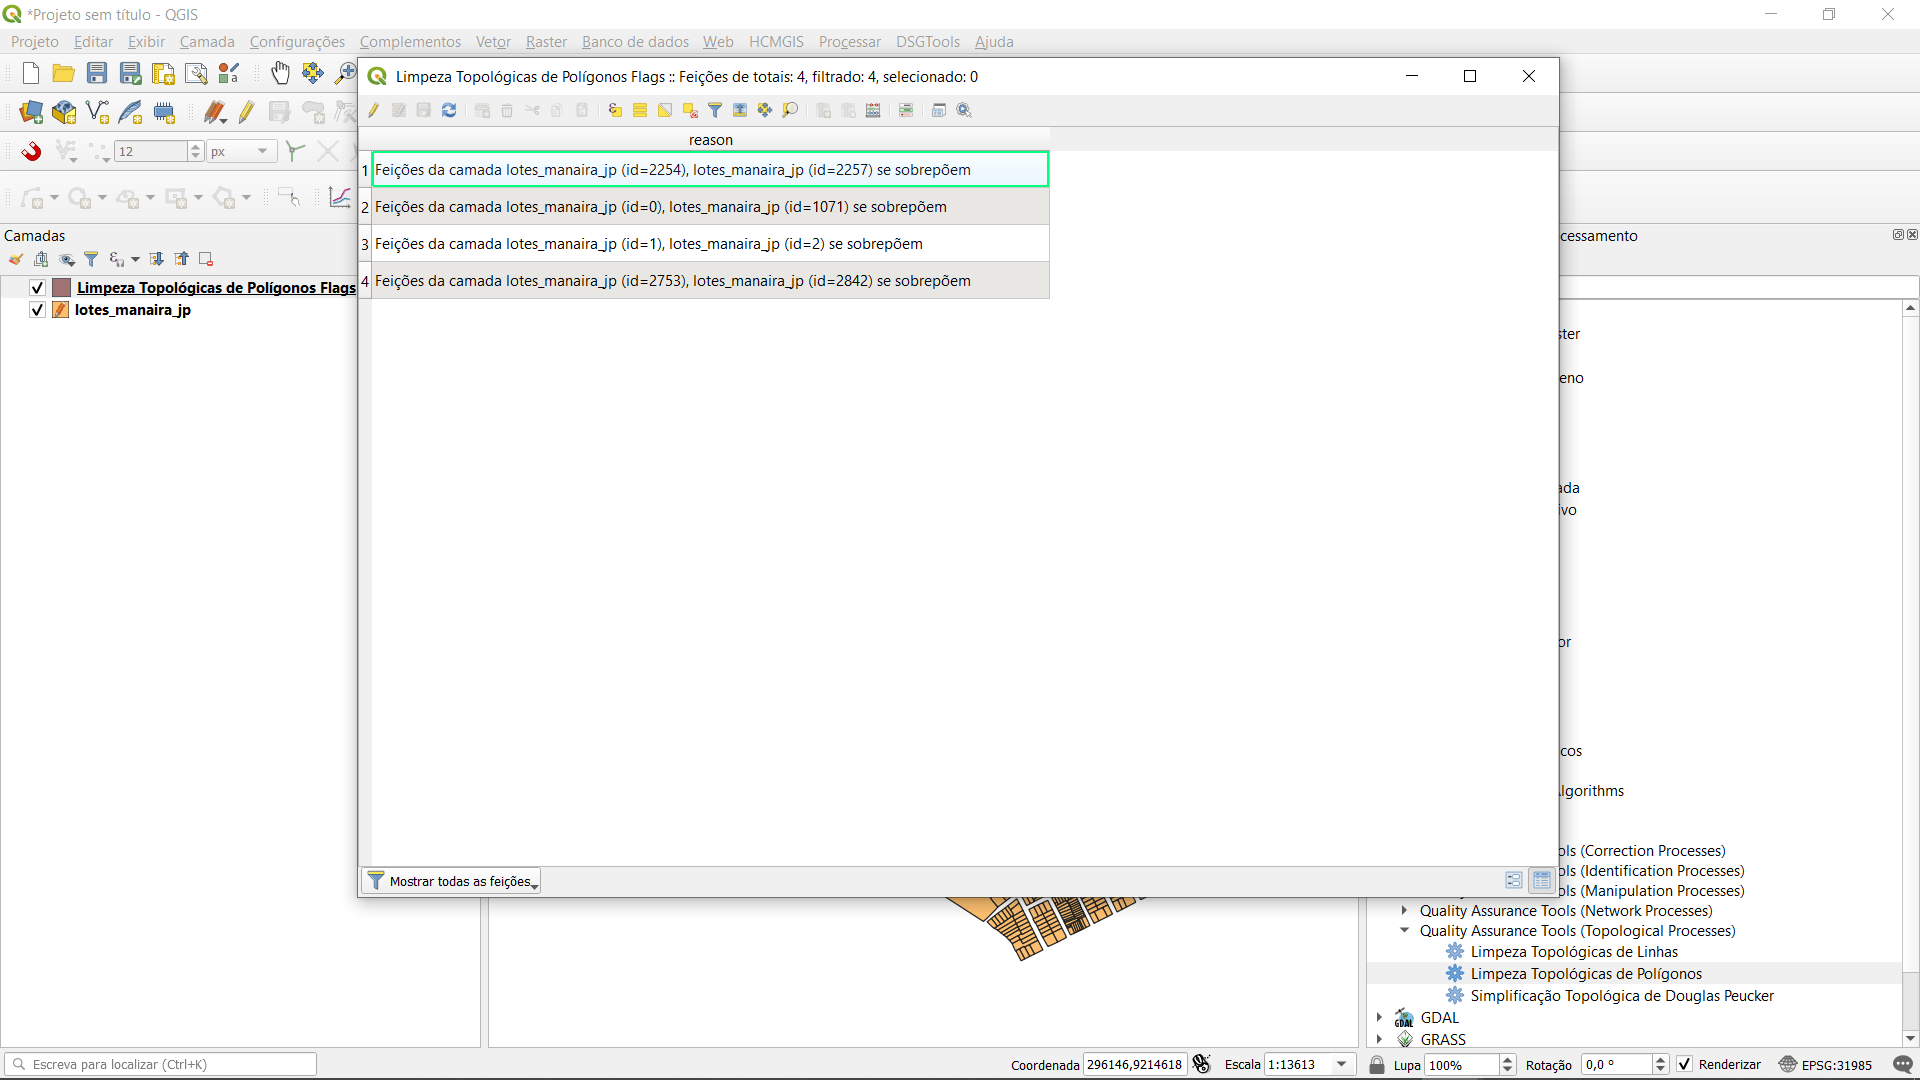Open field calculator abacus icon
1920x1080 pixels.
(873, 110)
